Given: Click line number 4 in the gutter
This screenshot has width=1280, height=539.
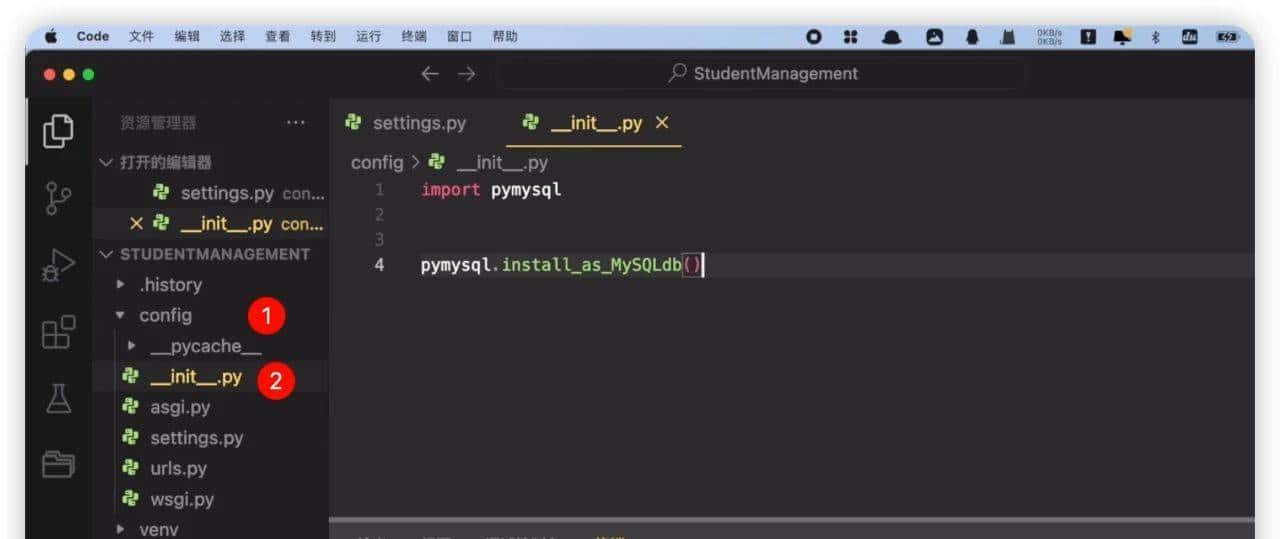Looking at the screenshot, I should click(x=379, y=265).
